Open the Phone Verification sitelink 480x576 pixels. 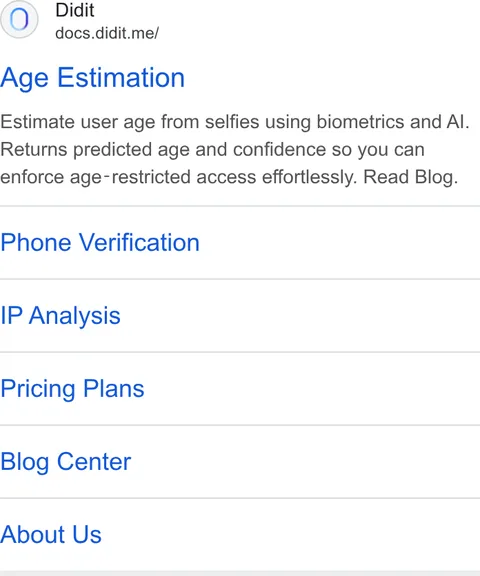pos(100,242)
